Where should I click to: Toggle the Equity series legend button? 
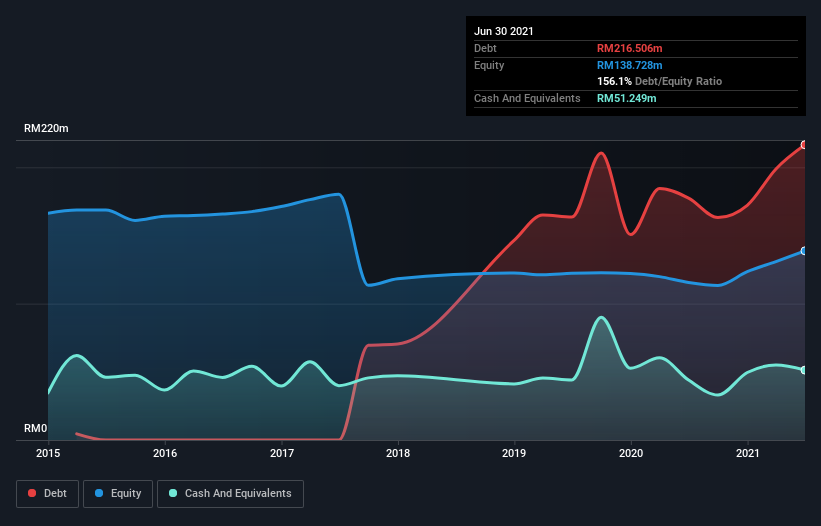(x=118, y=494)
